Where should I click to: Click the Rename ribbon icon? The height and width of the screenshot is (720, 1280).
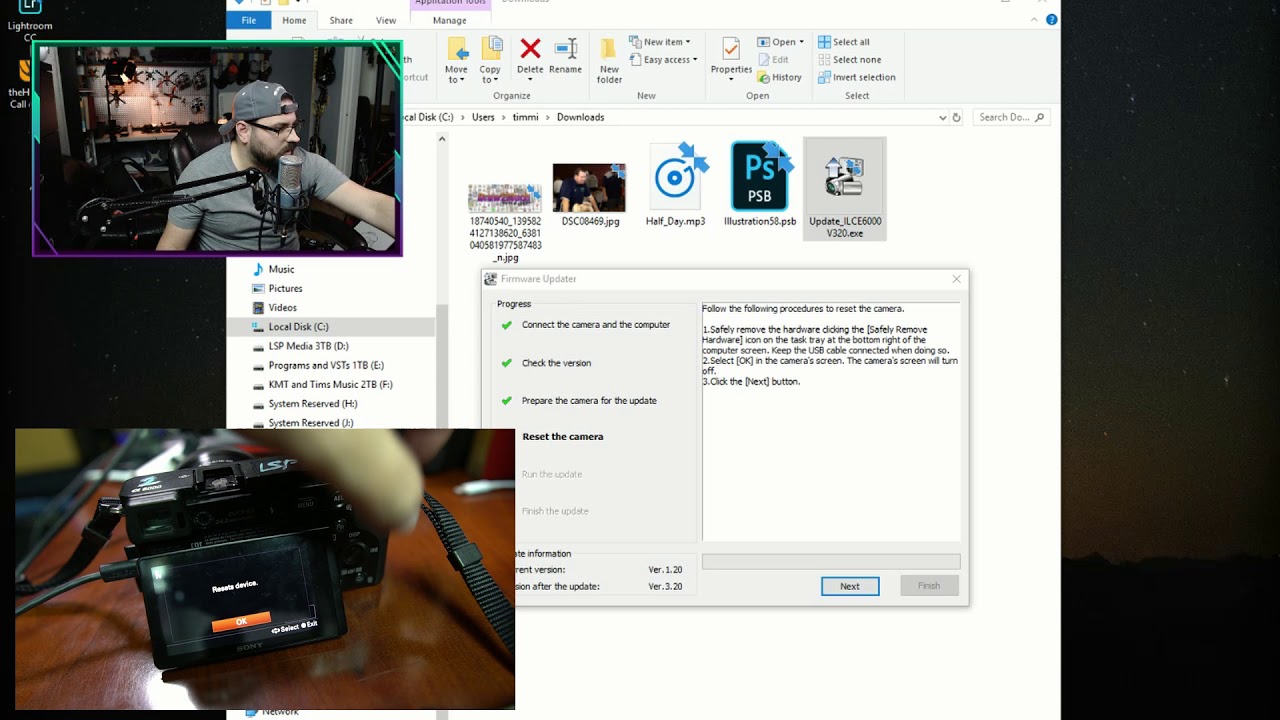[x=565, y=55]
